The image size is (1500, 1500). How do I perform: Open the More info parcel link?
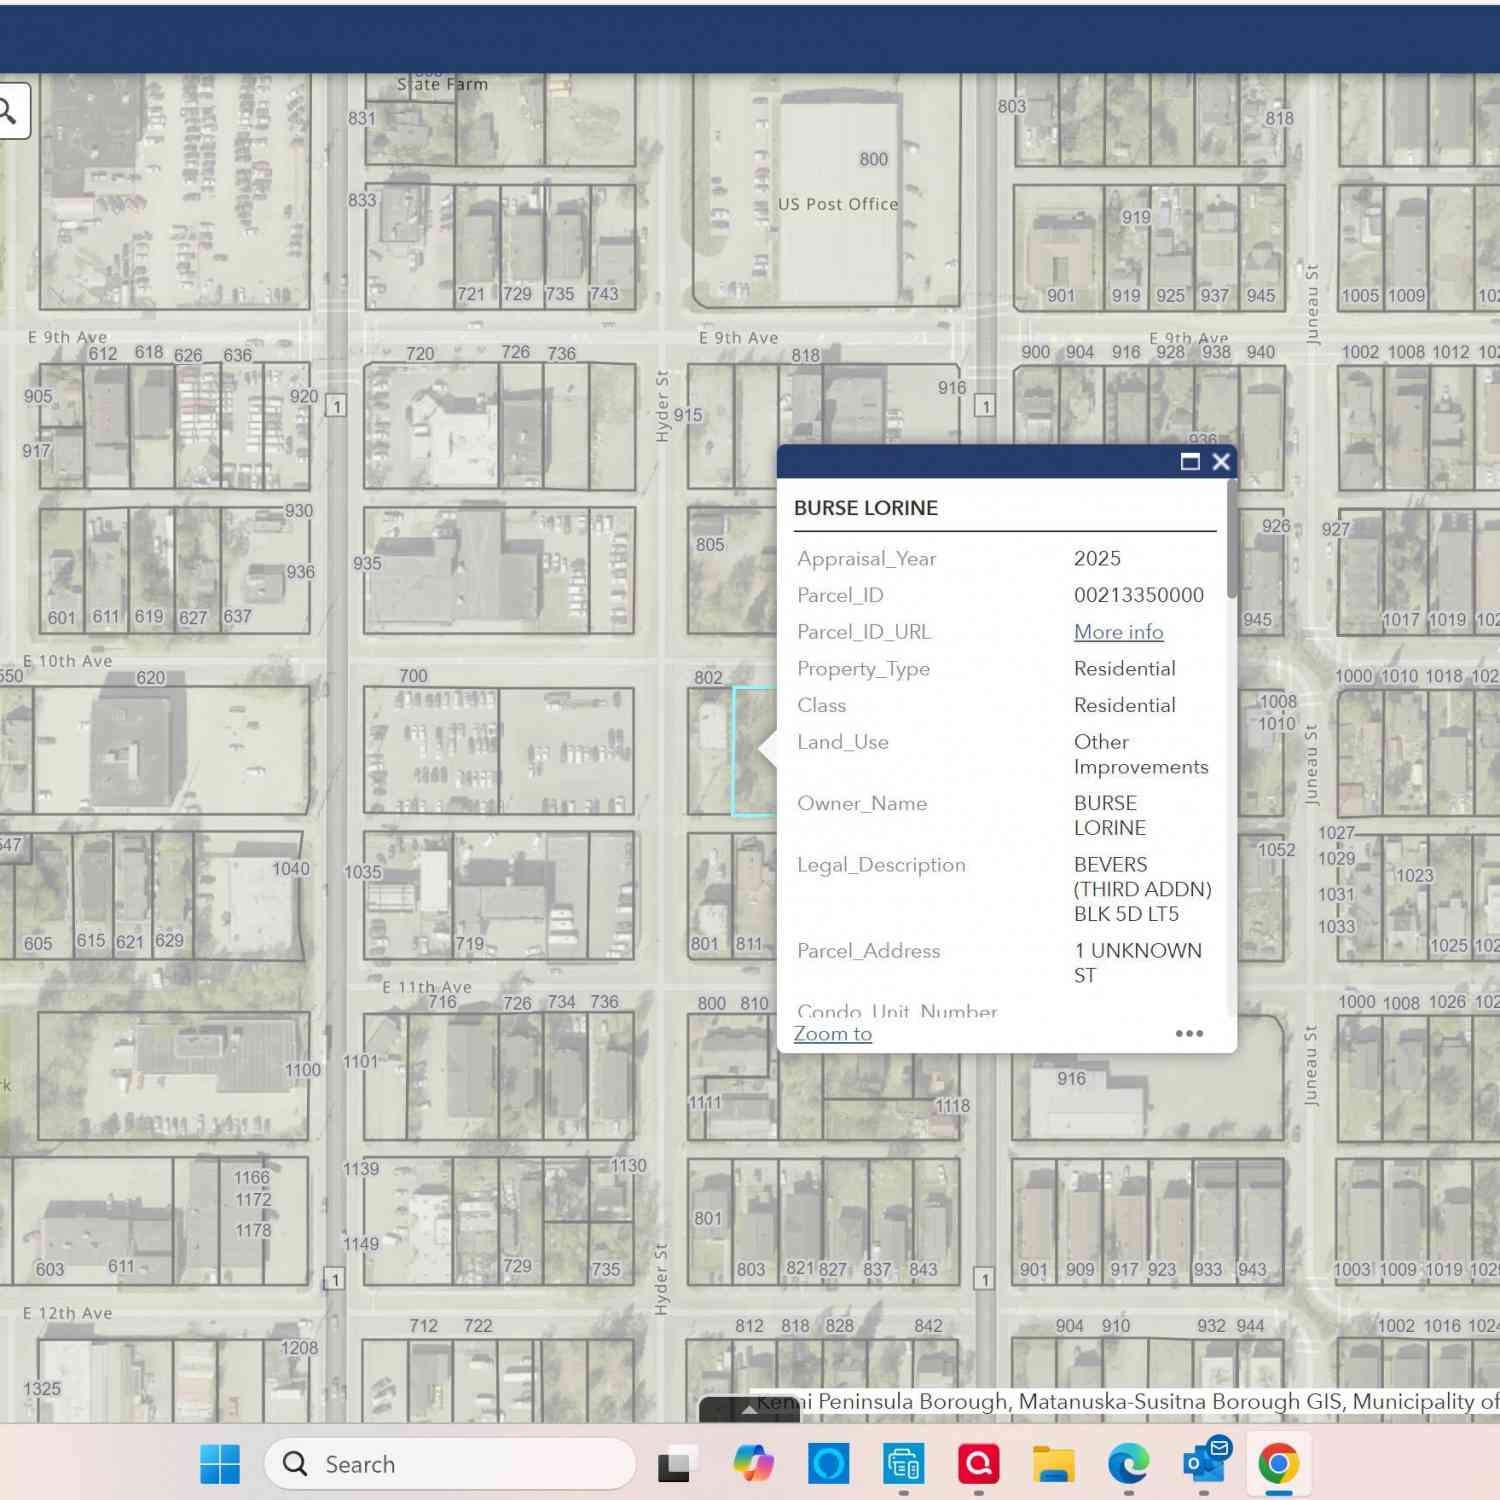(x=1118, y=632)
